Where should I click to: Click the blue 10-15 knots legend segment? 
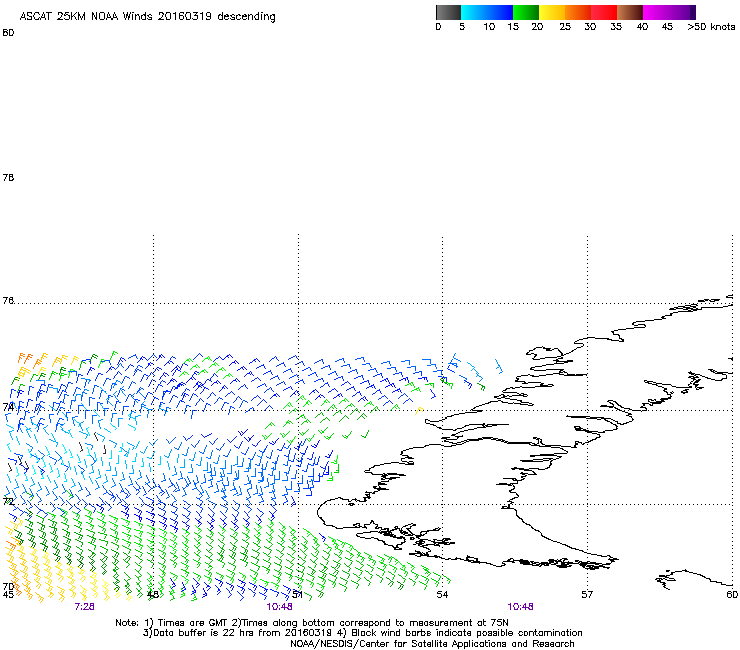click(x=500, y=12)
